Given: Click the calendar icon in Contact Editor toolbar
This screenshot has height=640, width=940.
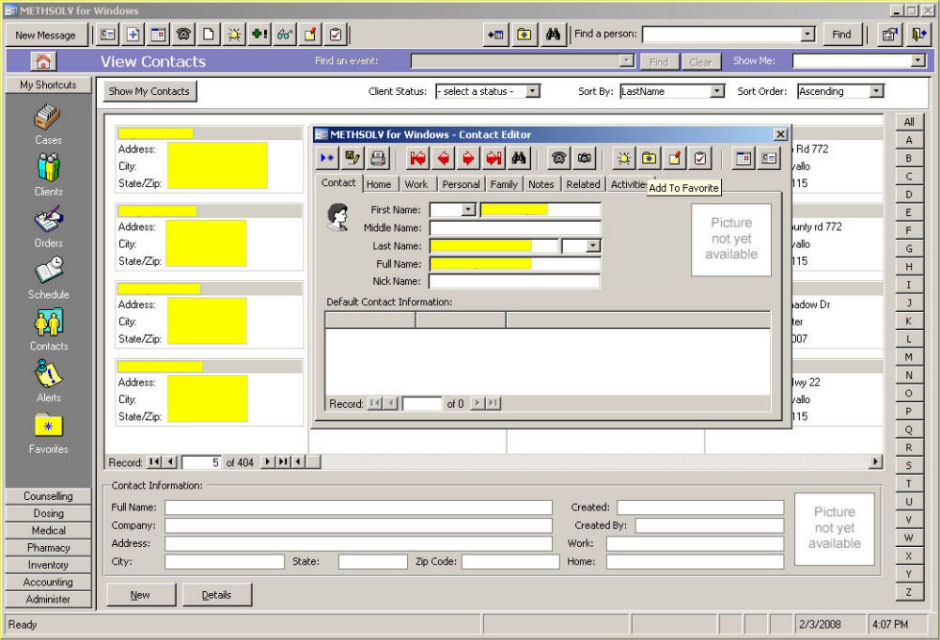Looking at the screenshot, I should point(743,158).
